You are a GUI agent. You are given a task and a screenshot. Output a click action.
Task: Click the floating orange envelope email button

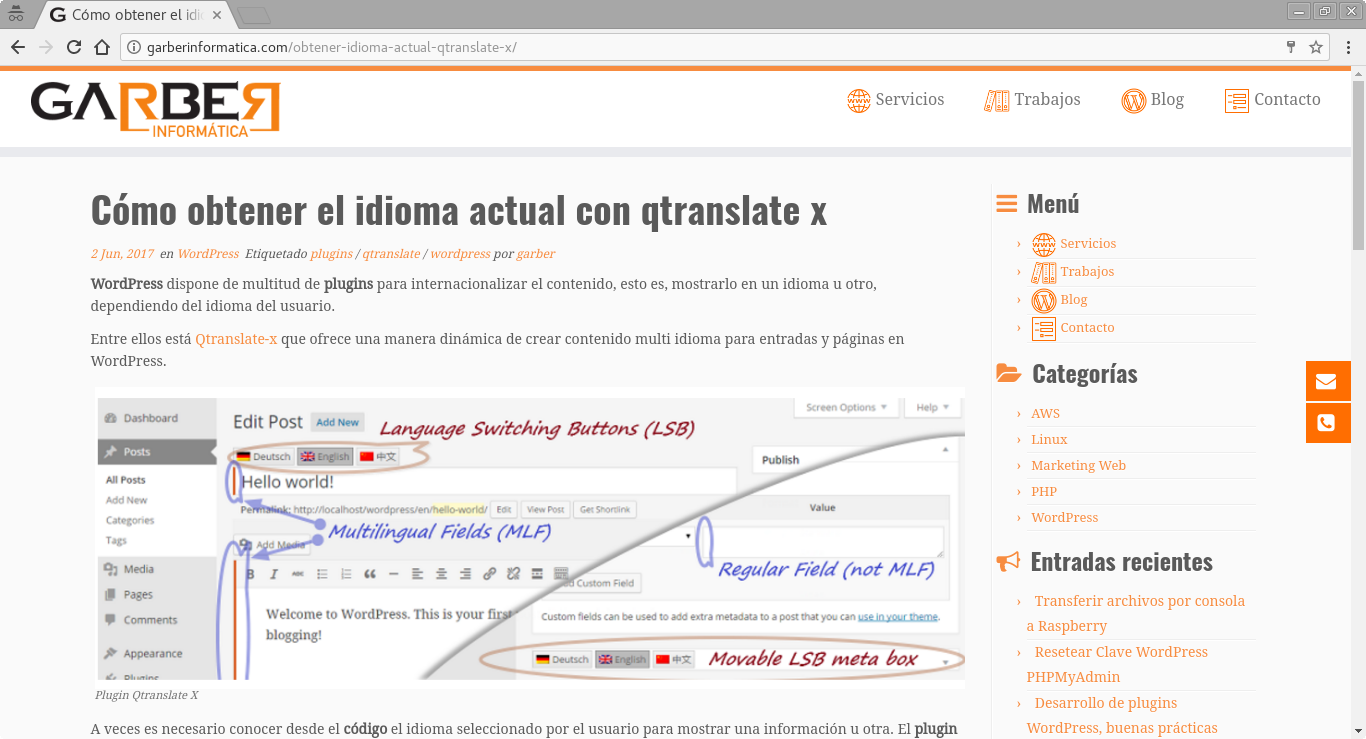(1328, 381)
